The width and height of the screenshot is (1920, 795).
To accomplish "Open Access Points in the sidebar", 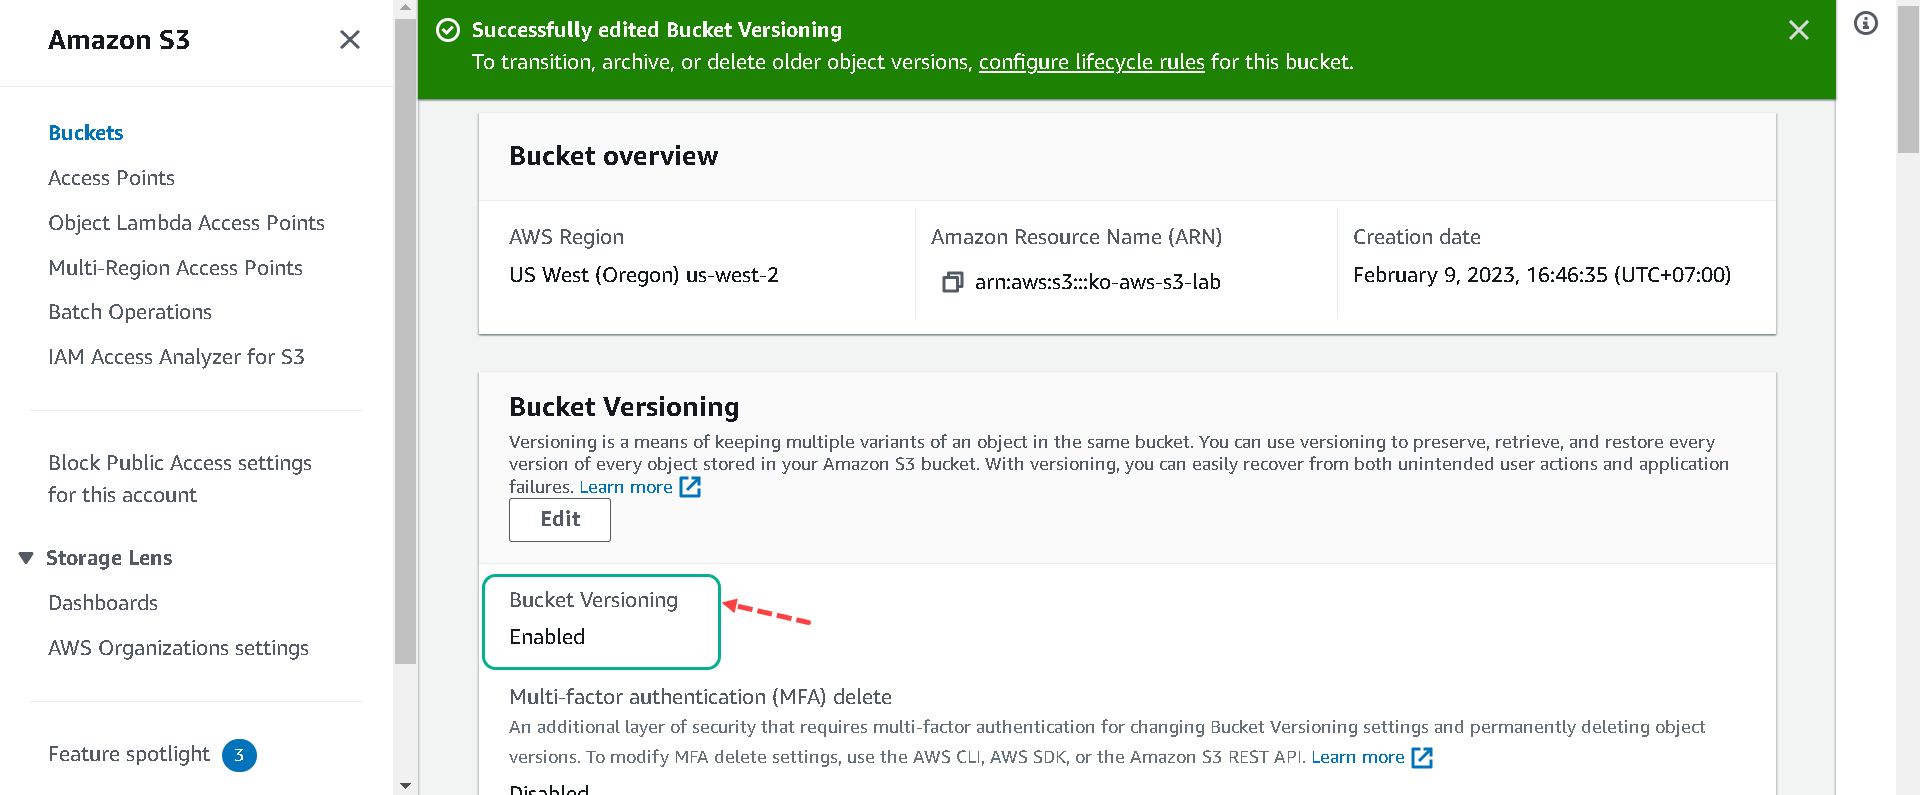I will 111,178.
